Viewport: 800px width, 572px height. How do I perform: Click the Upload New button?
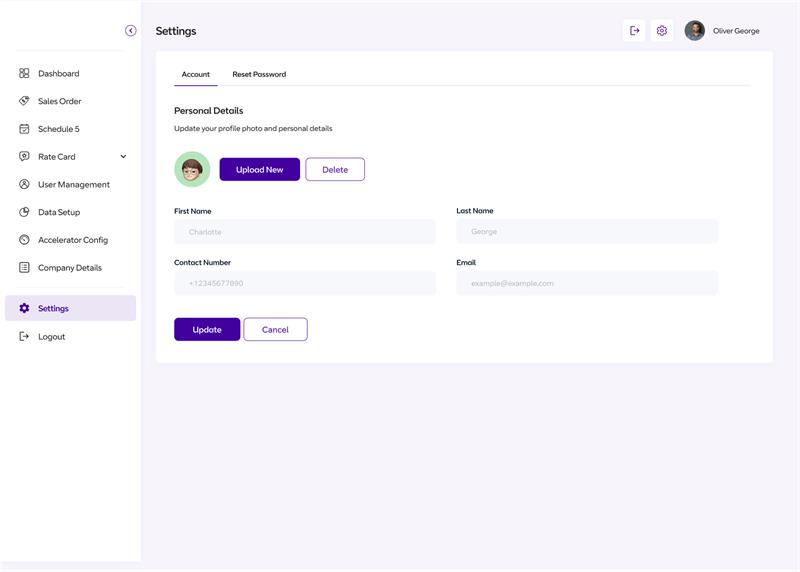point(260,169)
